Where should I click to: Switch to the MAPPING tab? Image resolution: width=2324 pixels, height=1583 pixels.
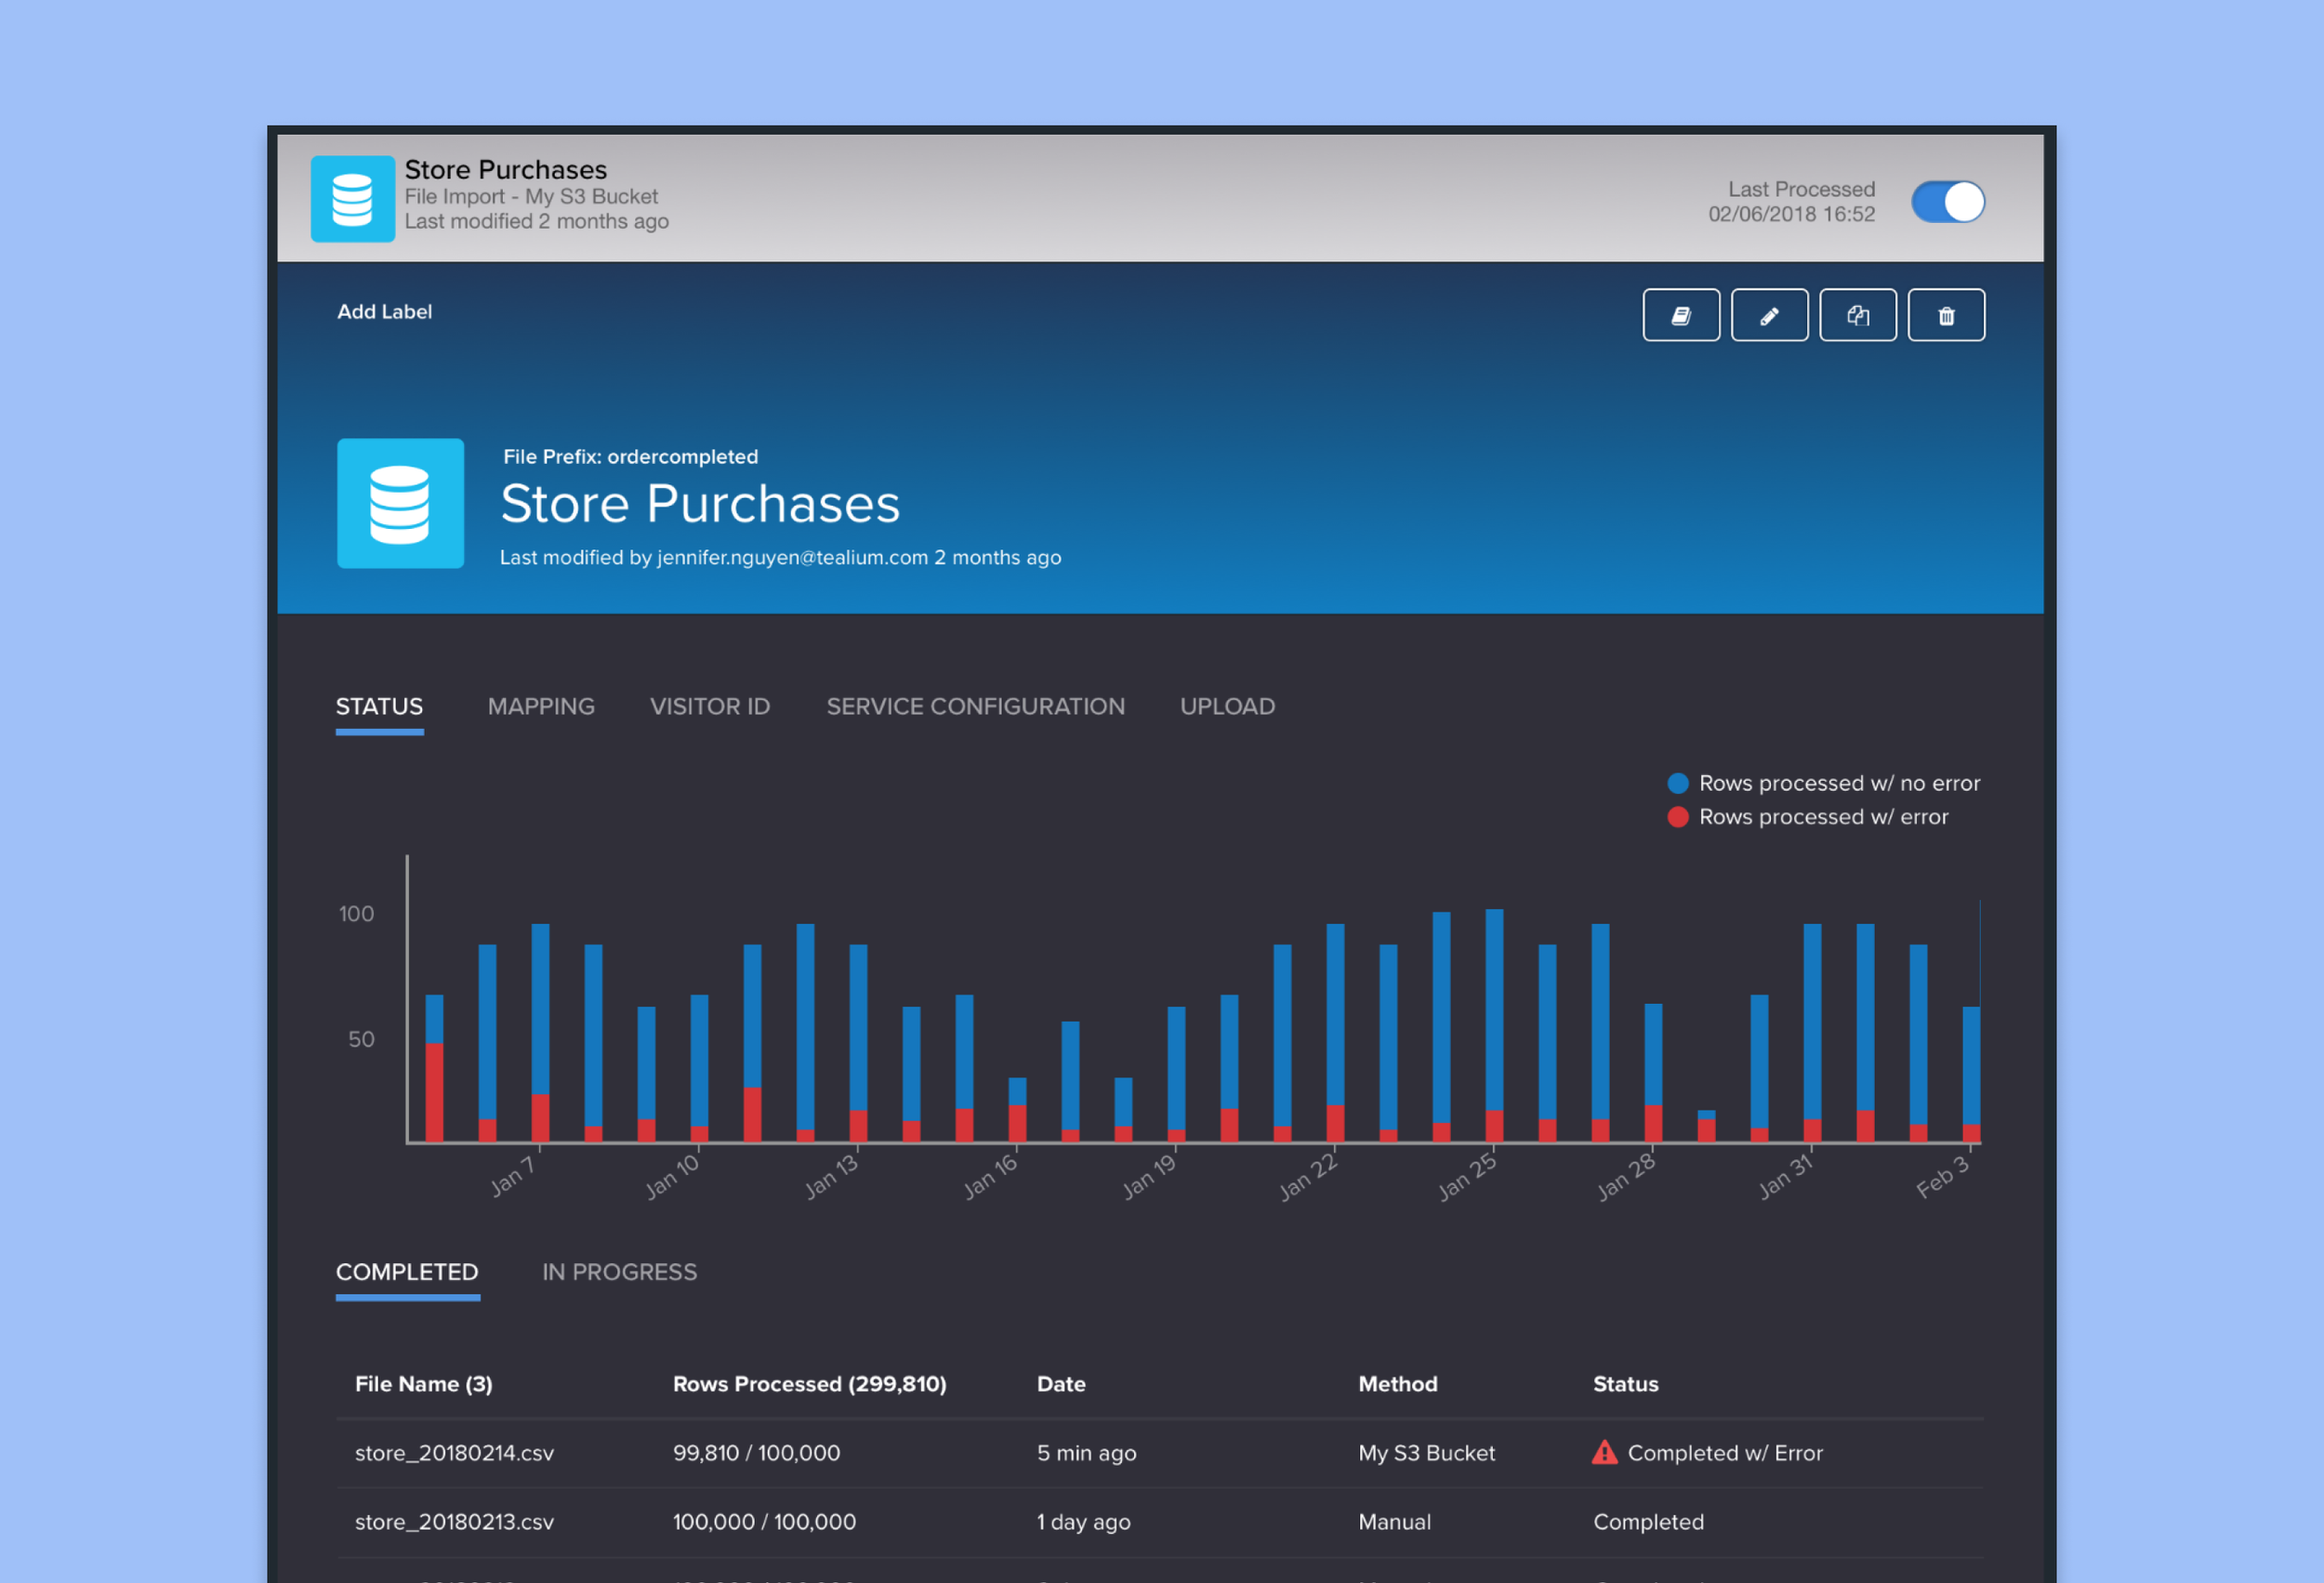(x=541, y=707)
